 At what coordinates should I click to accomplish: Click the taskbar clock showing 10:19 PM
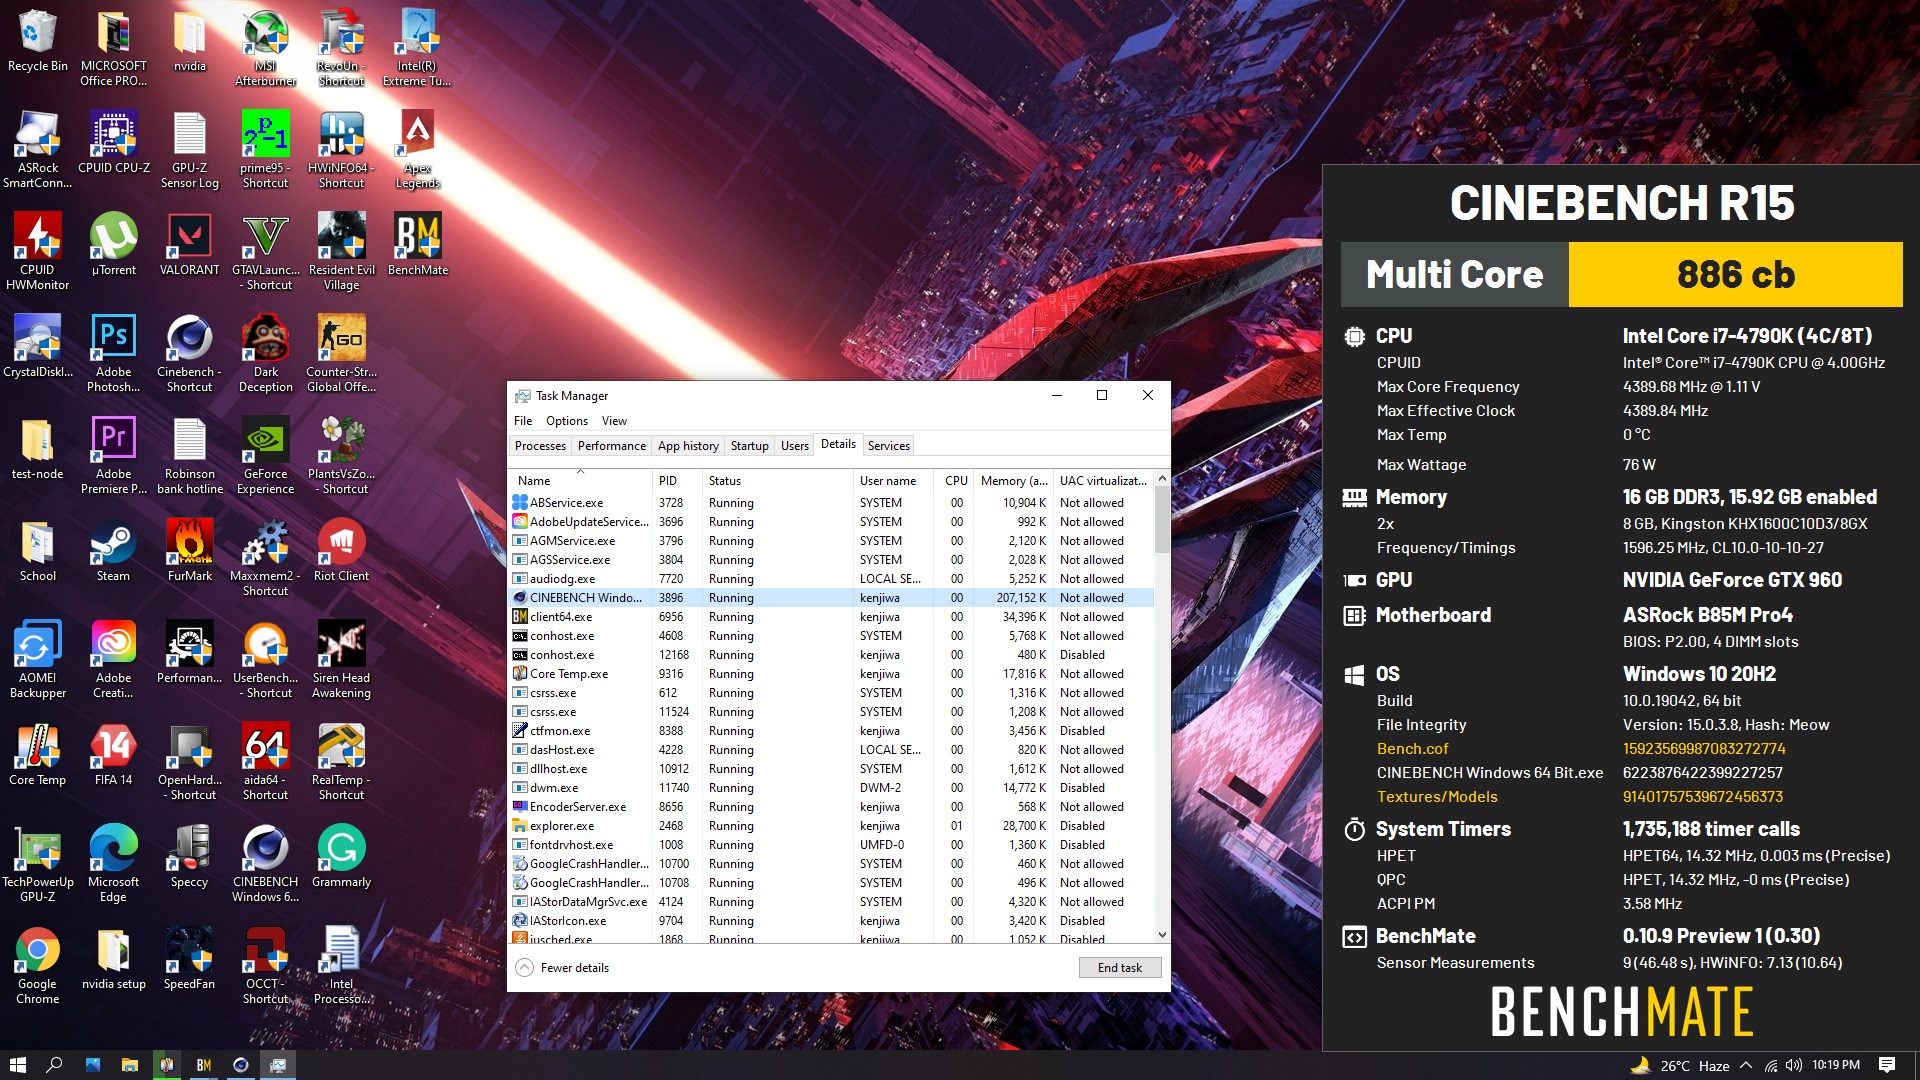1836,1065
